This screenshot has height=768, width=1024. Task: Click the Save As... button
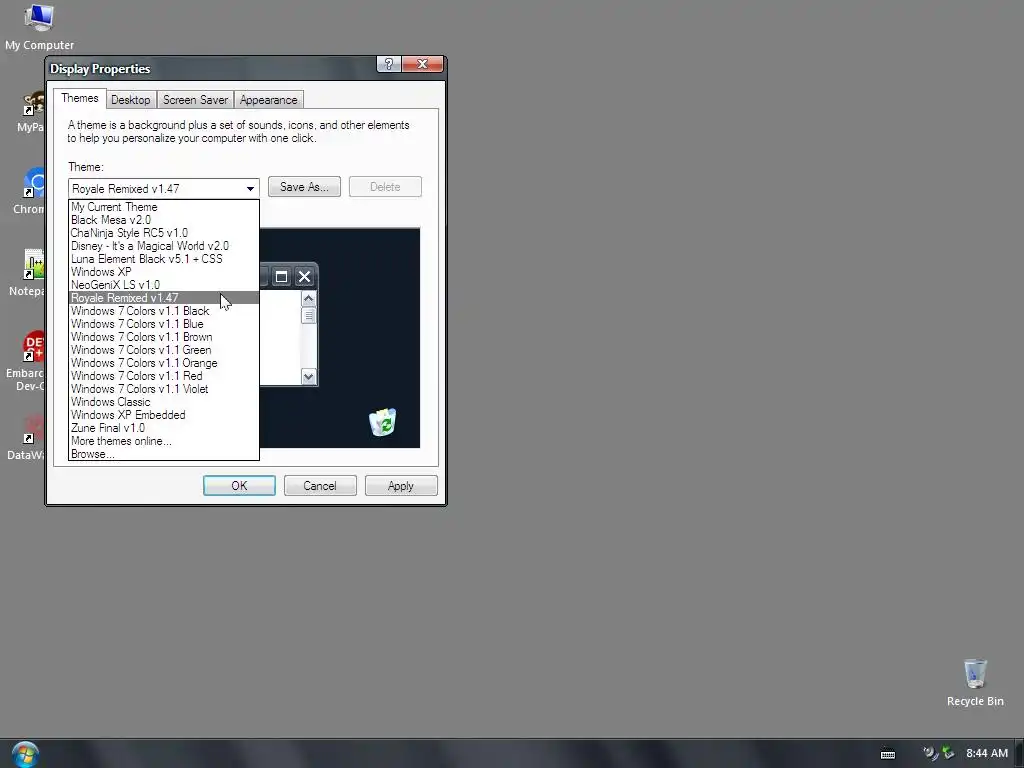tap(304, 187)
